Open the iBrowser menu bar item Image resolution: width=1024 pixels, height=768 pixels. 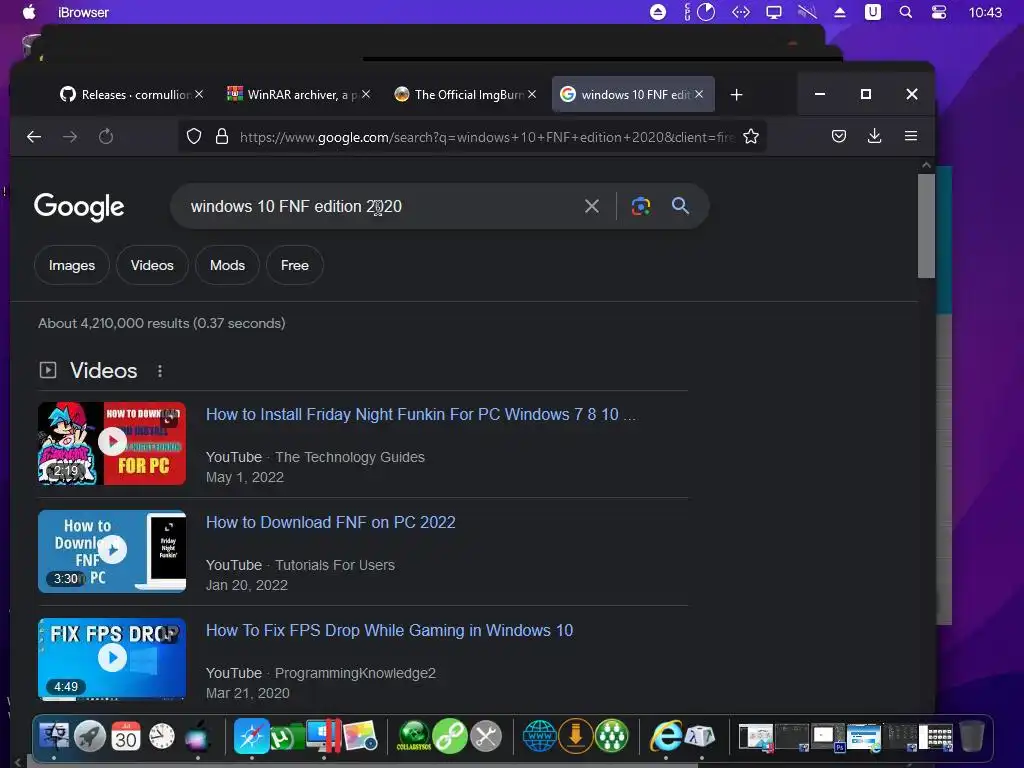[84, 12]
